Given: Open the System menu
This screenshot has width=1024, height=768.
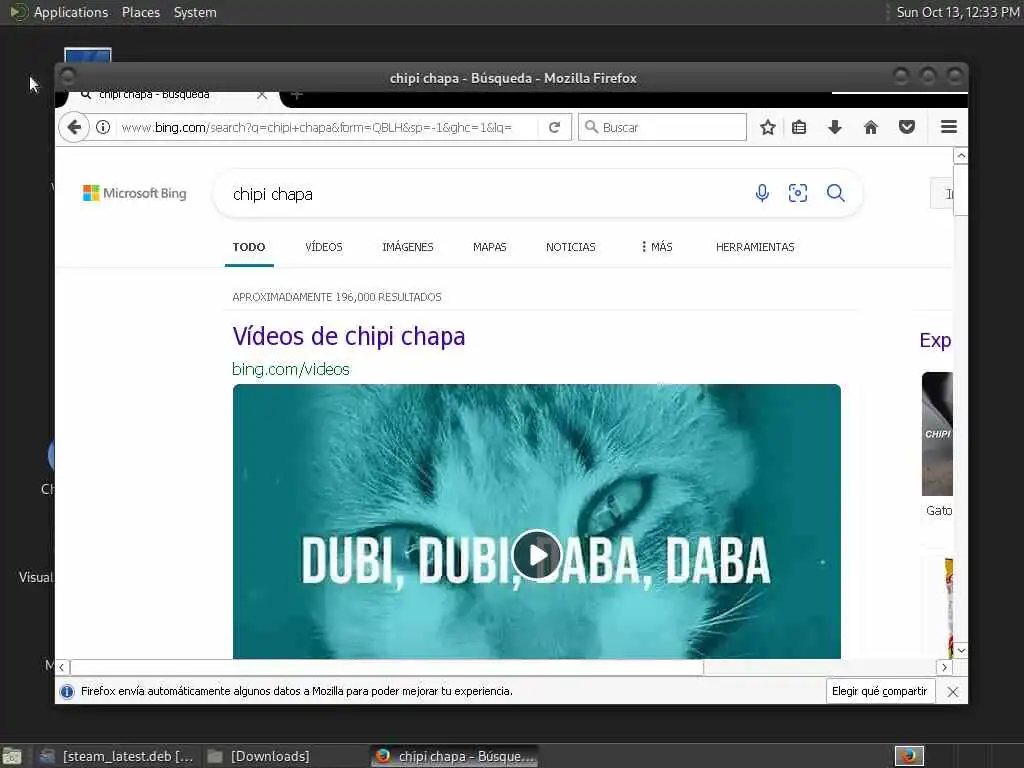Looking at the screenshot, I should 195,12.
